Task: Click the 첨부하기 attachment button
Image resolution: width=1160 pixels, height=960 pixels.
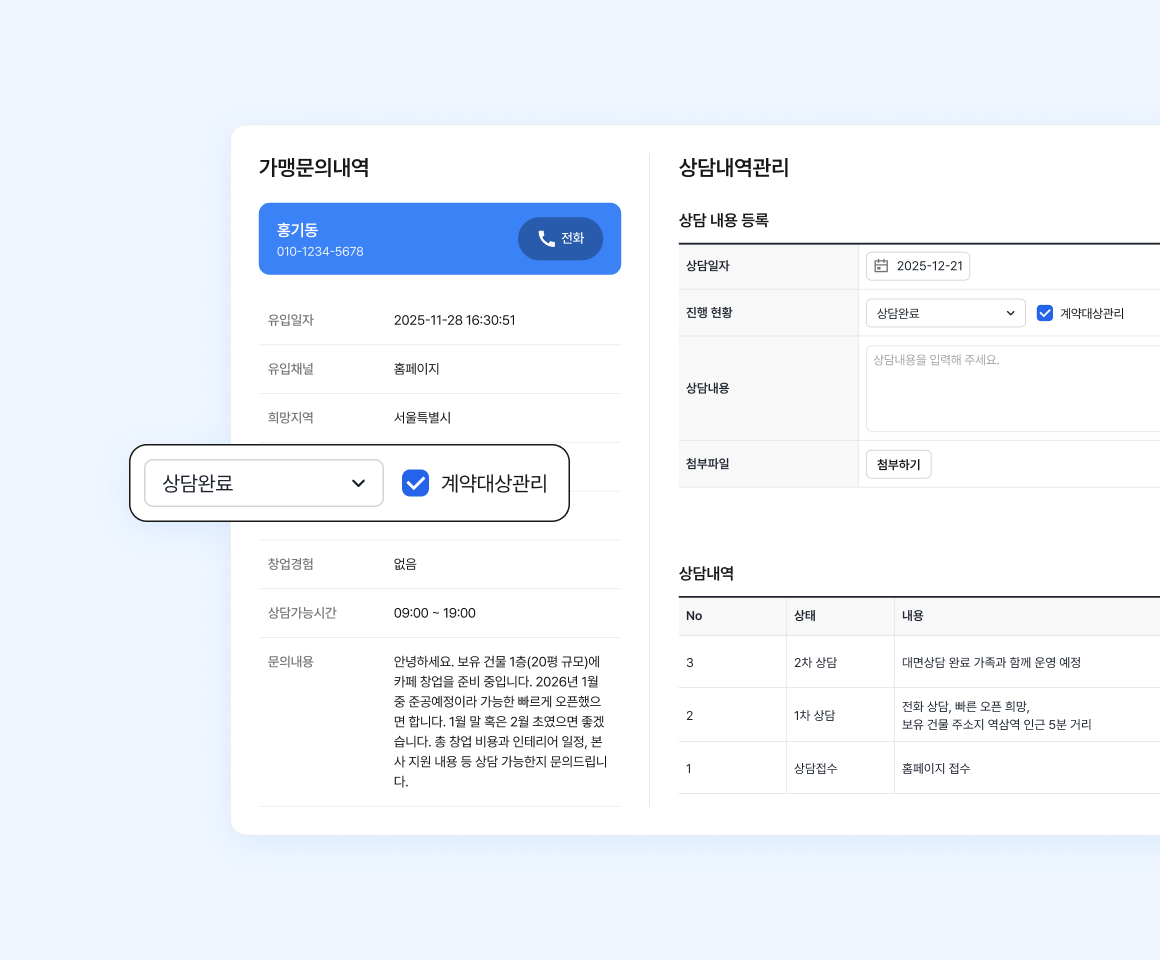Action: click(898, 464)
